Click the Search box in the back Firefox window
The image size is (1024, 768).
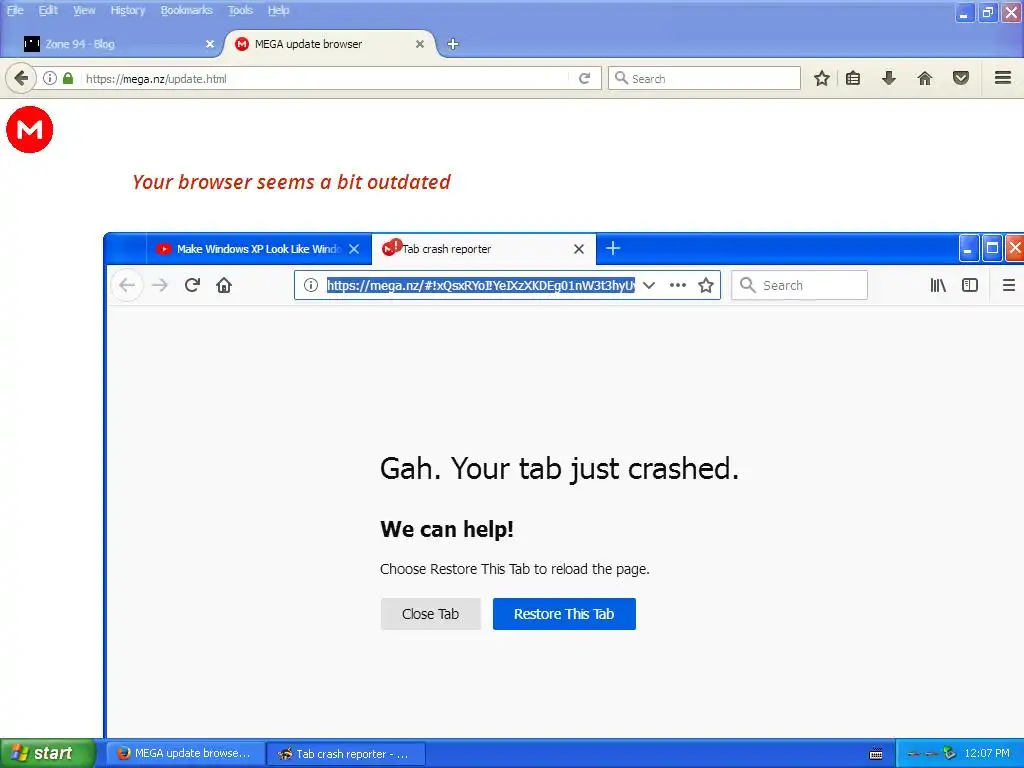point(704,78)
